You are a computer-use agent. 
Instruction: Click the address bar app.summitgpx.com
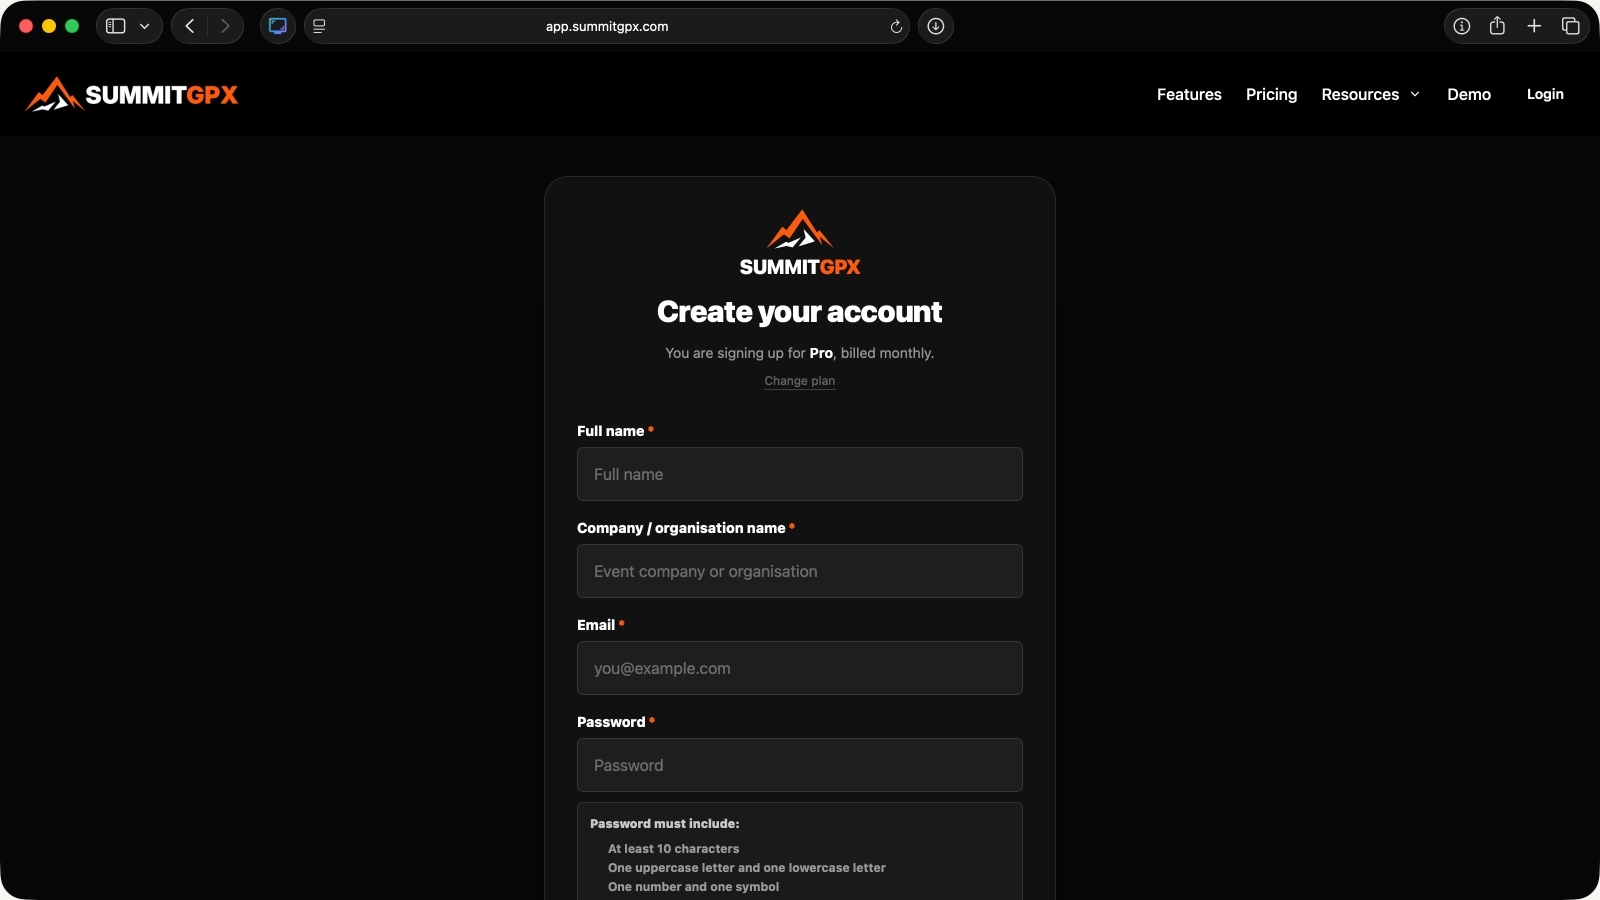(x=607, y=27)
